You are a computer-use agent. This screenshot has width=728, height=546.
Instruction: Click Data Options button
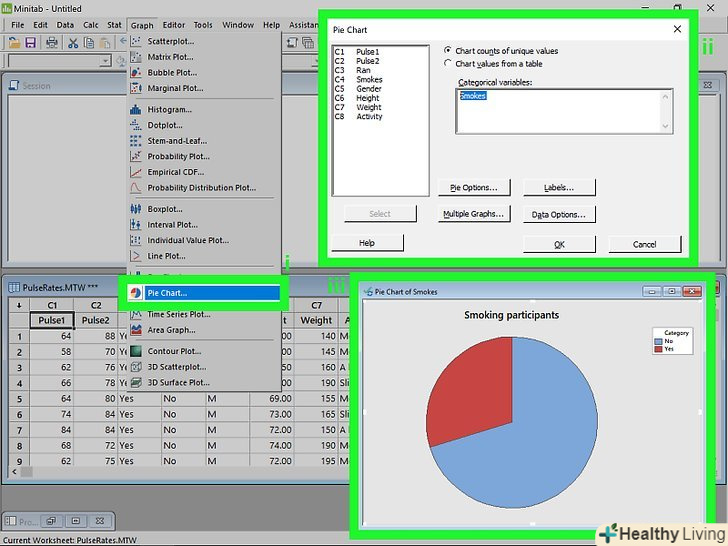[559, 214]
